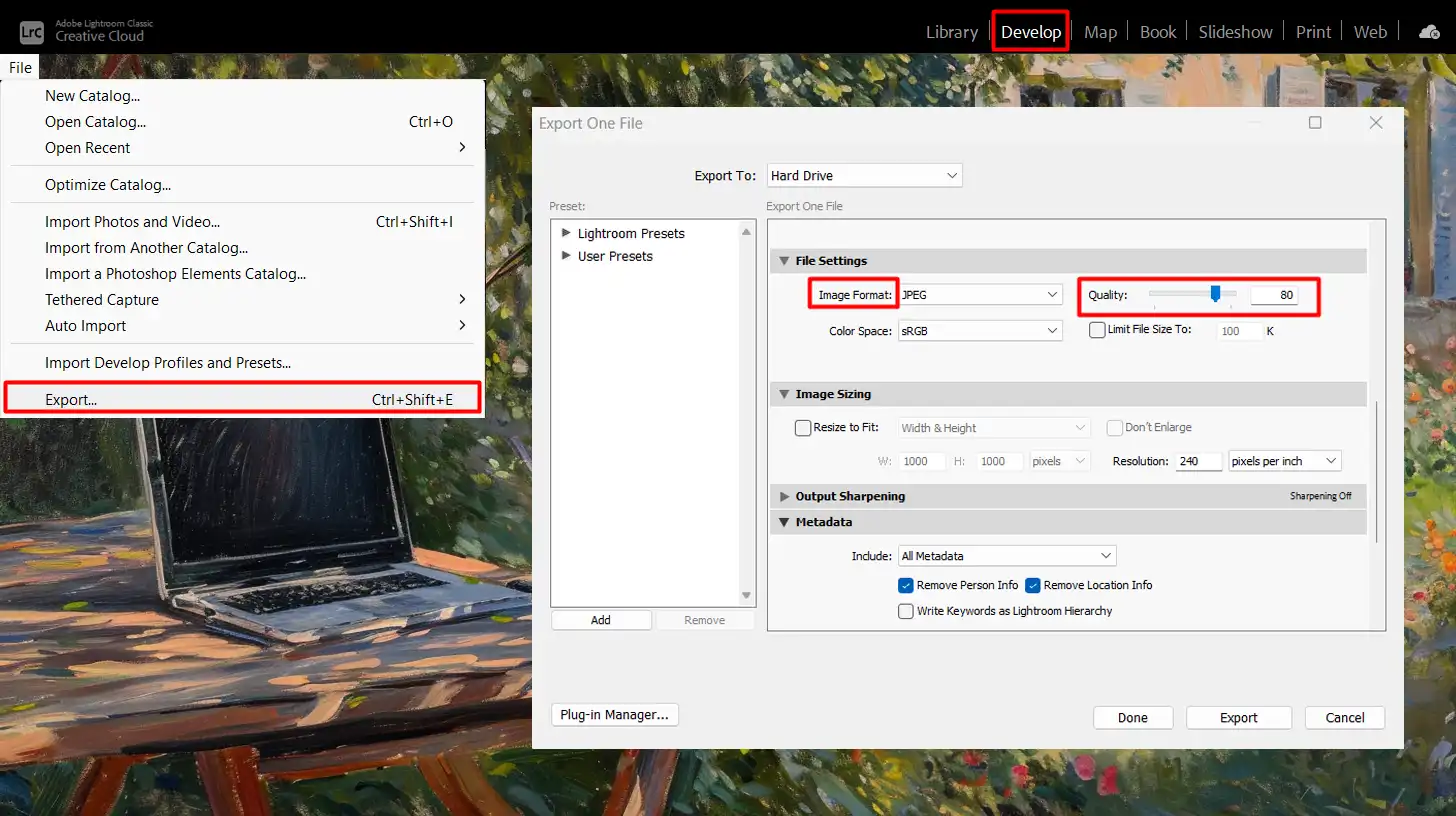Click the Quality slider handle
This screenshot has height=816, width=1456.
pos(1215,294)
